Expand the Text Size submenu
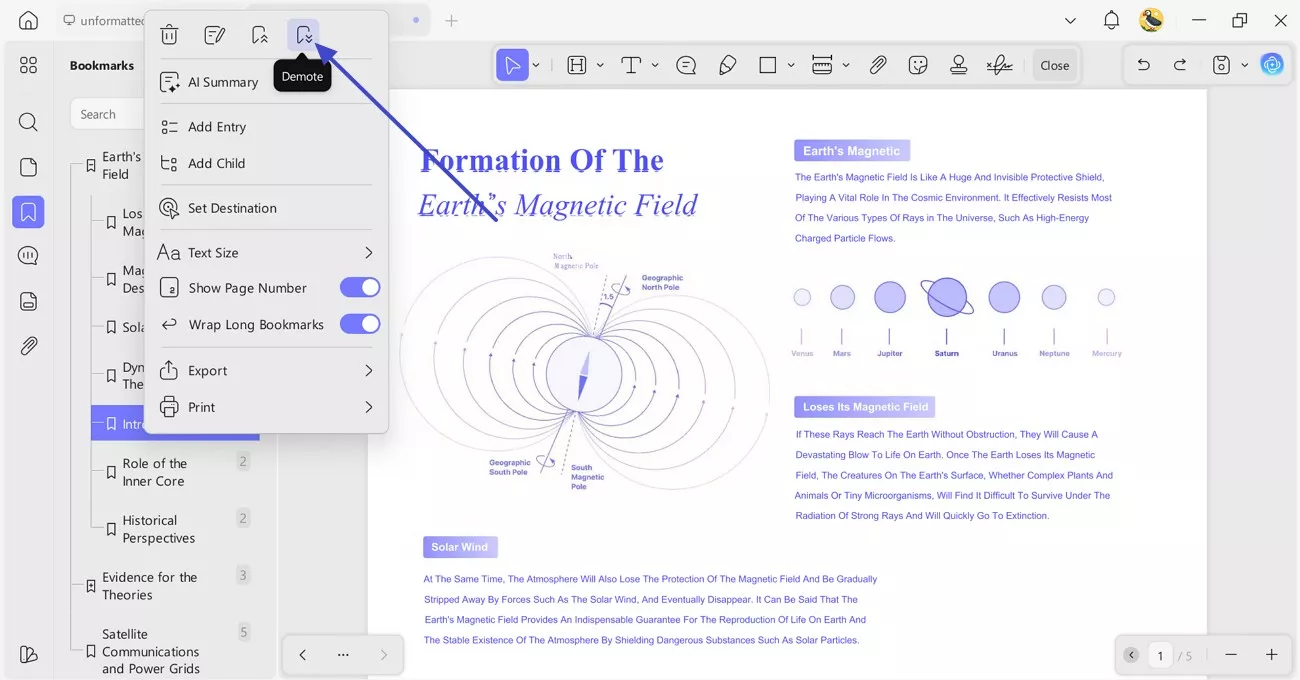This screenshot has width=1300, height=680. click(x=368, y=253)
